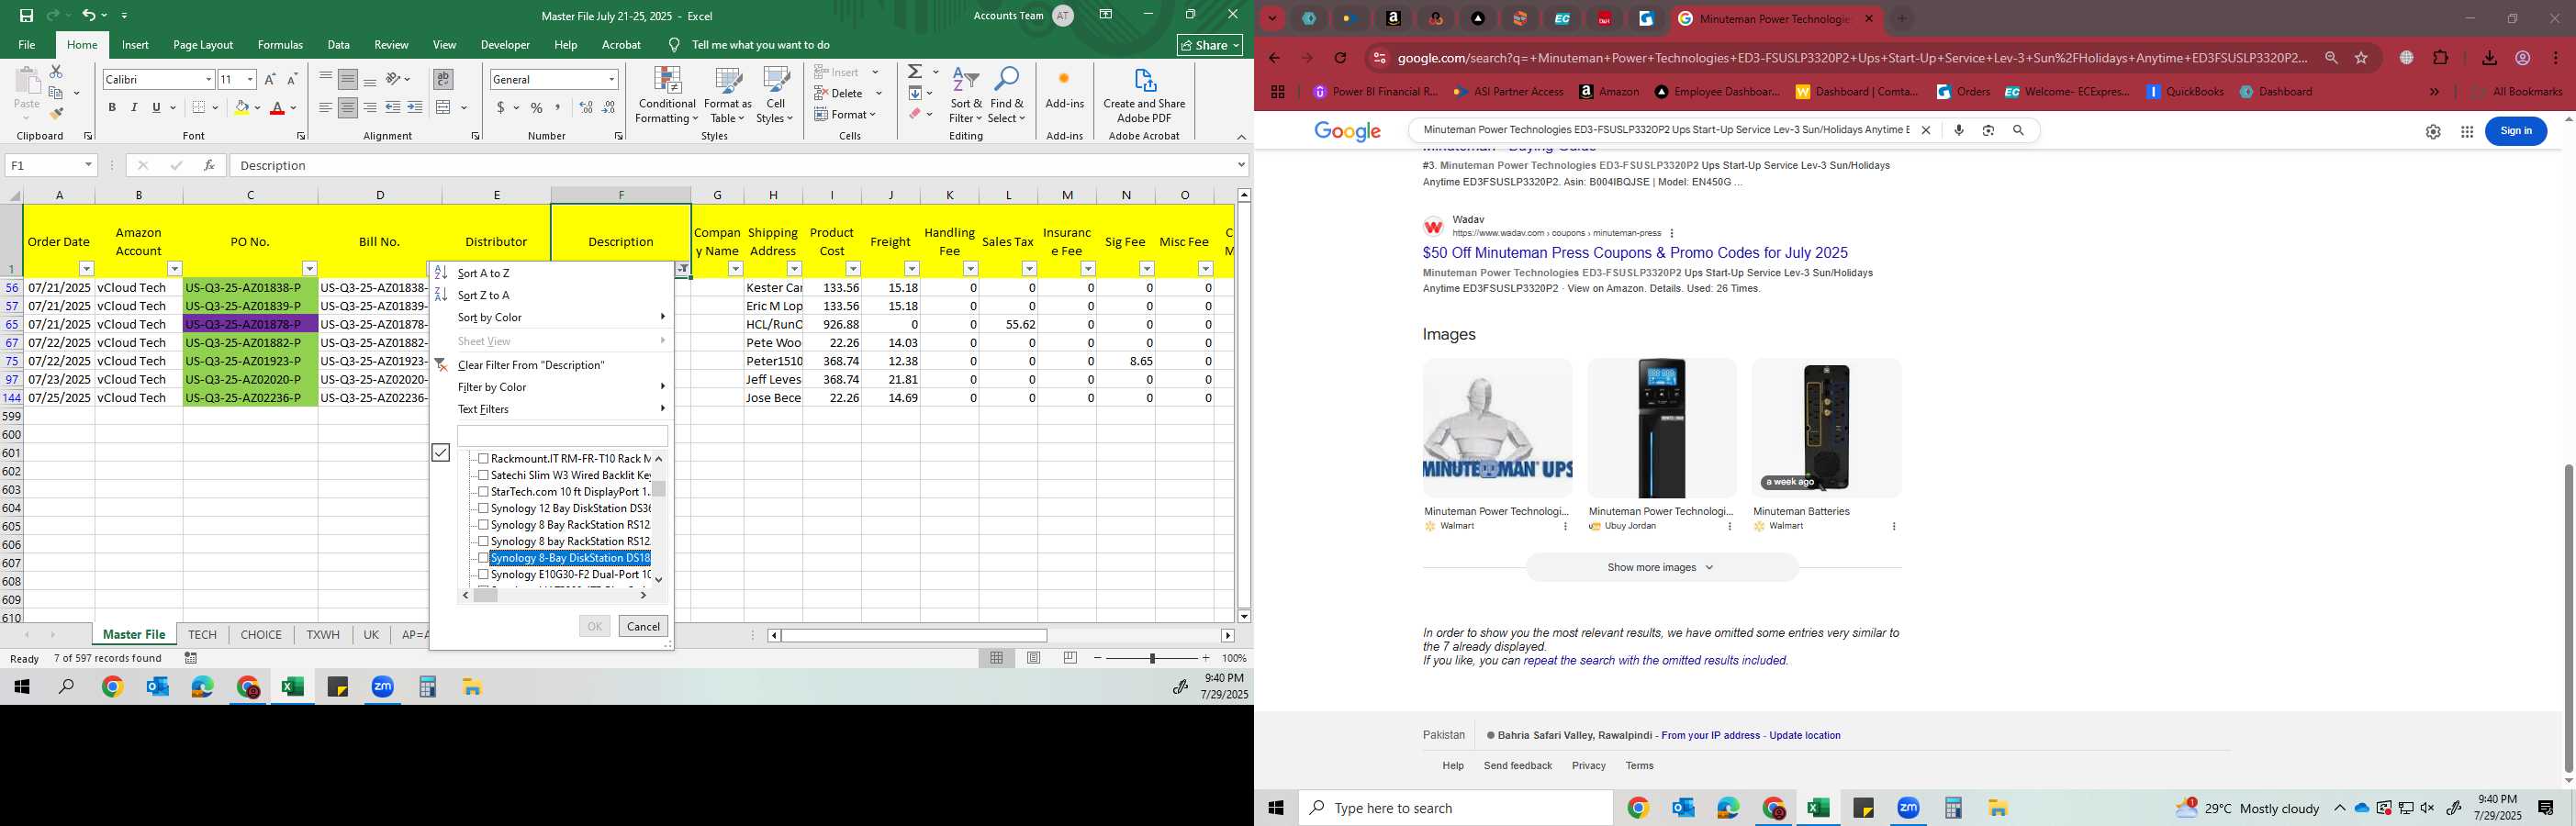Screen dimensions: 2576x826
Task: Click the Wrap Text icon
Action: 443,79
